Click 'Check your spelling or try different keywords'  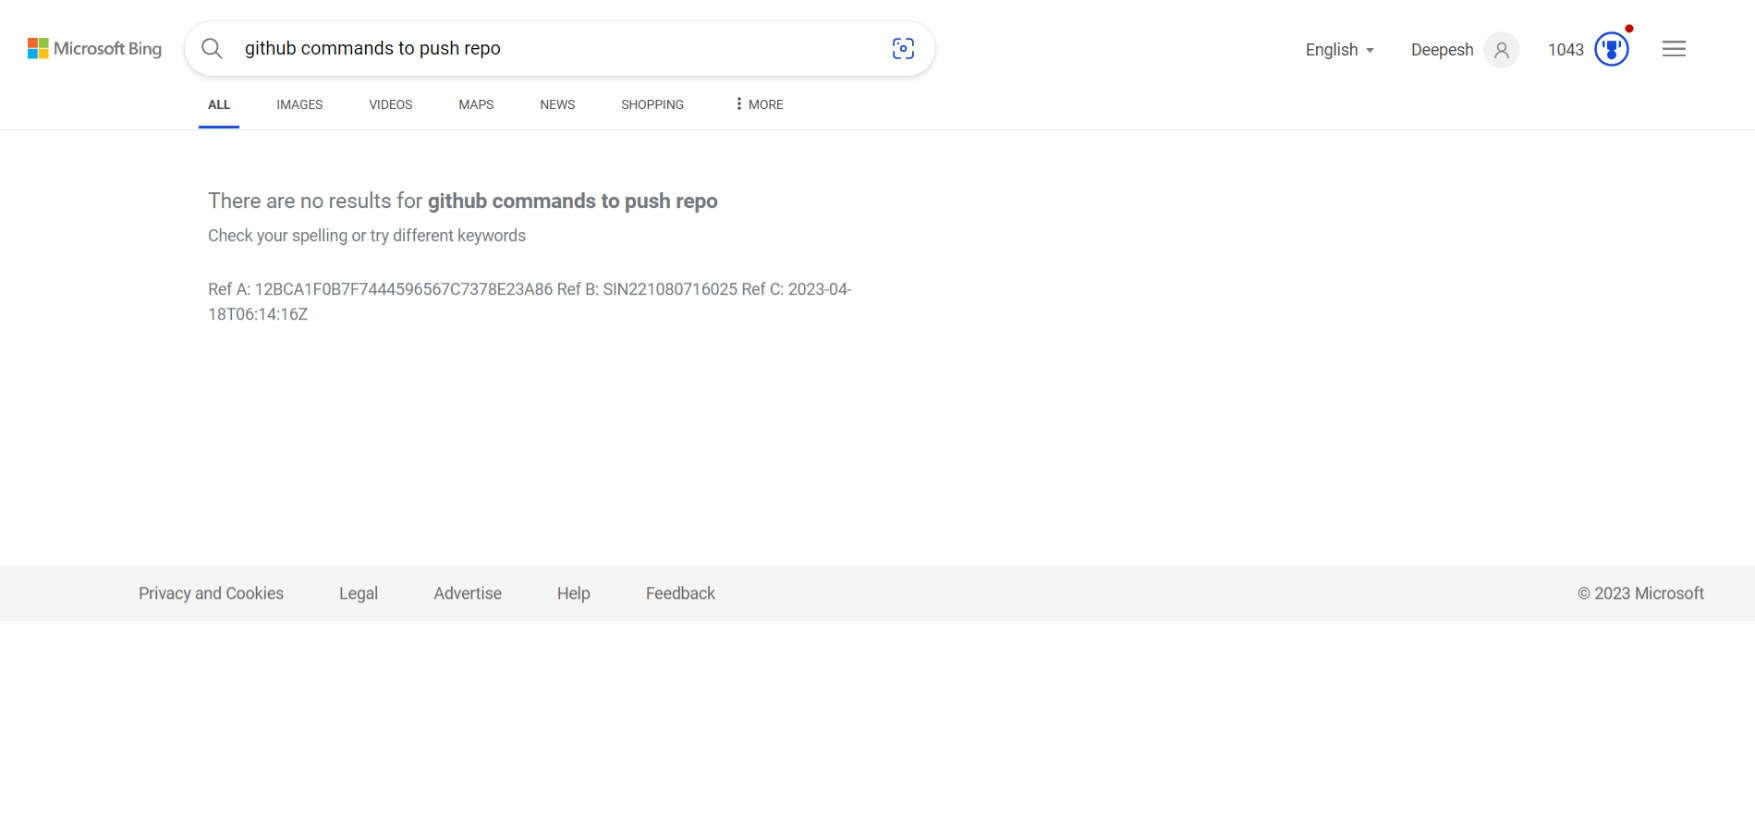tap(367, 235)
